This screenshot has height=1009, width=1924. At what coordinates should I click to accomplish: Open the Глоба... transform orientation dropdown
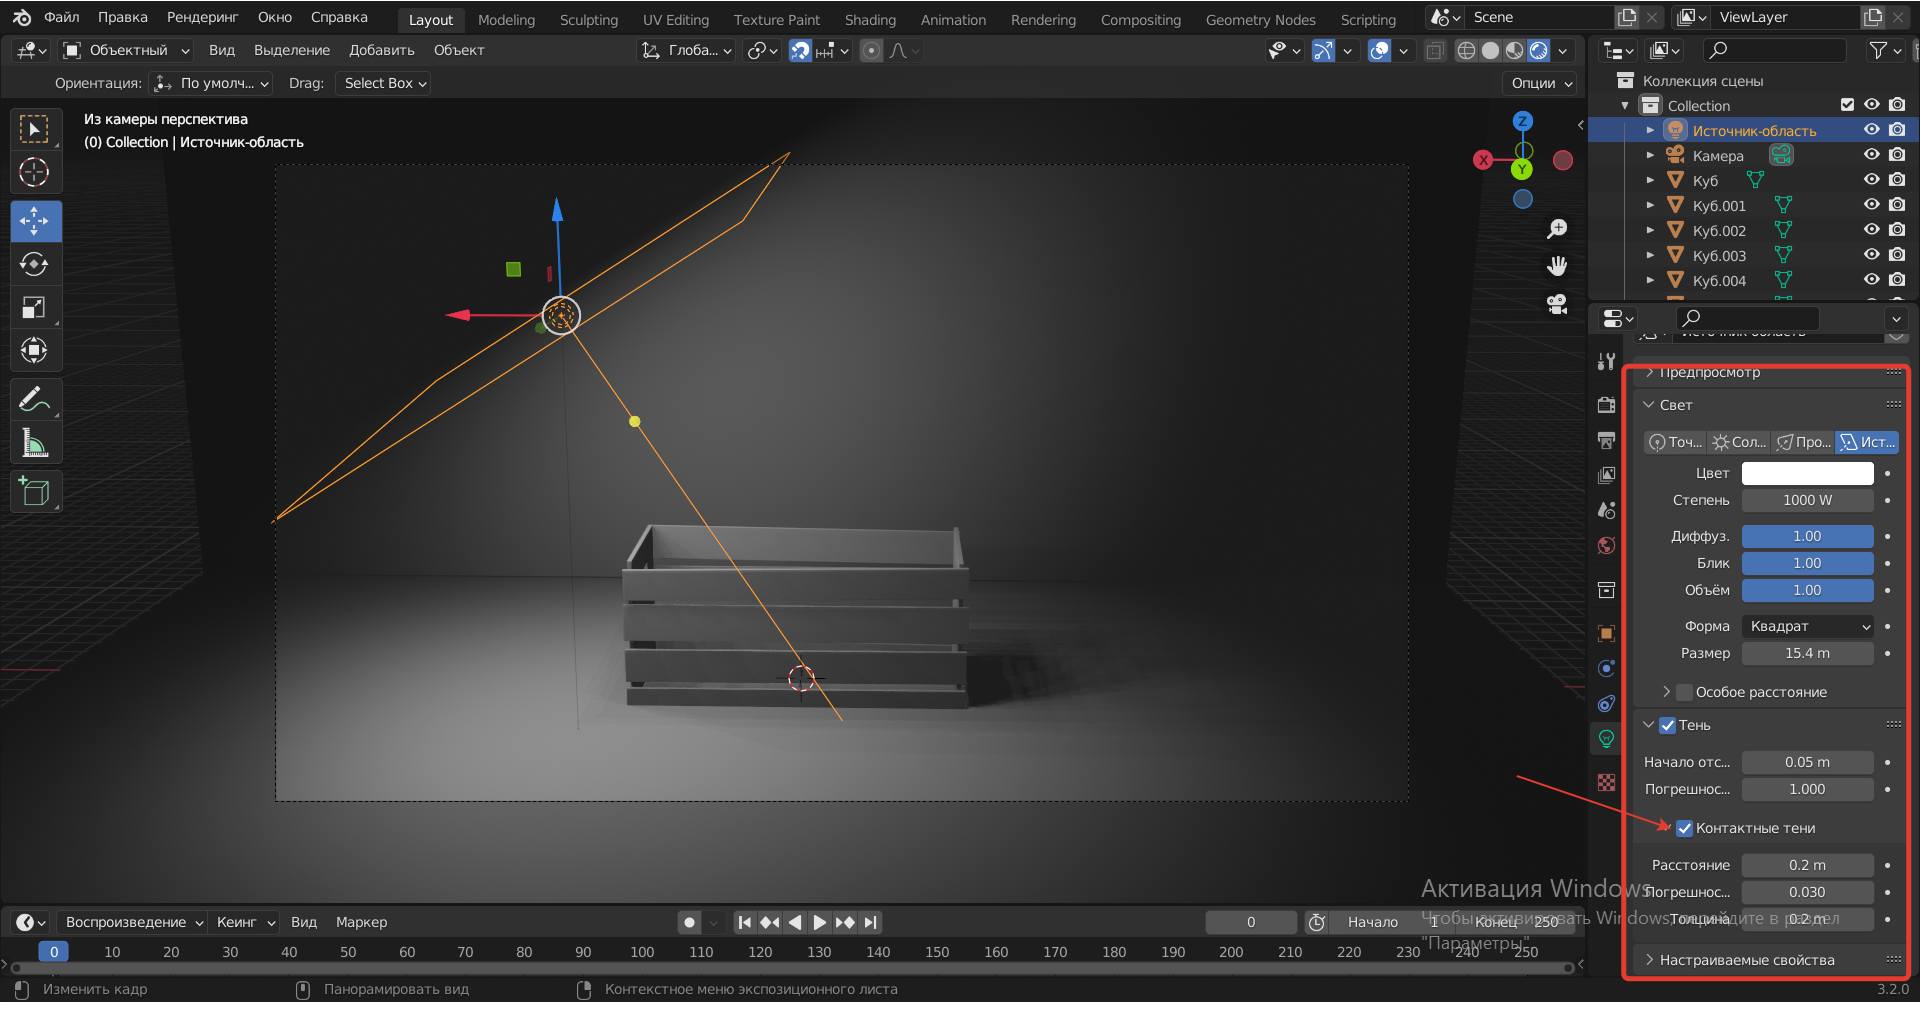(x=687, y=51)
